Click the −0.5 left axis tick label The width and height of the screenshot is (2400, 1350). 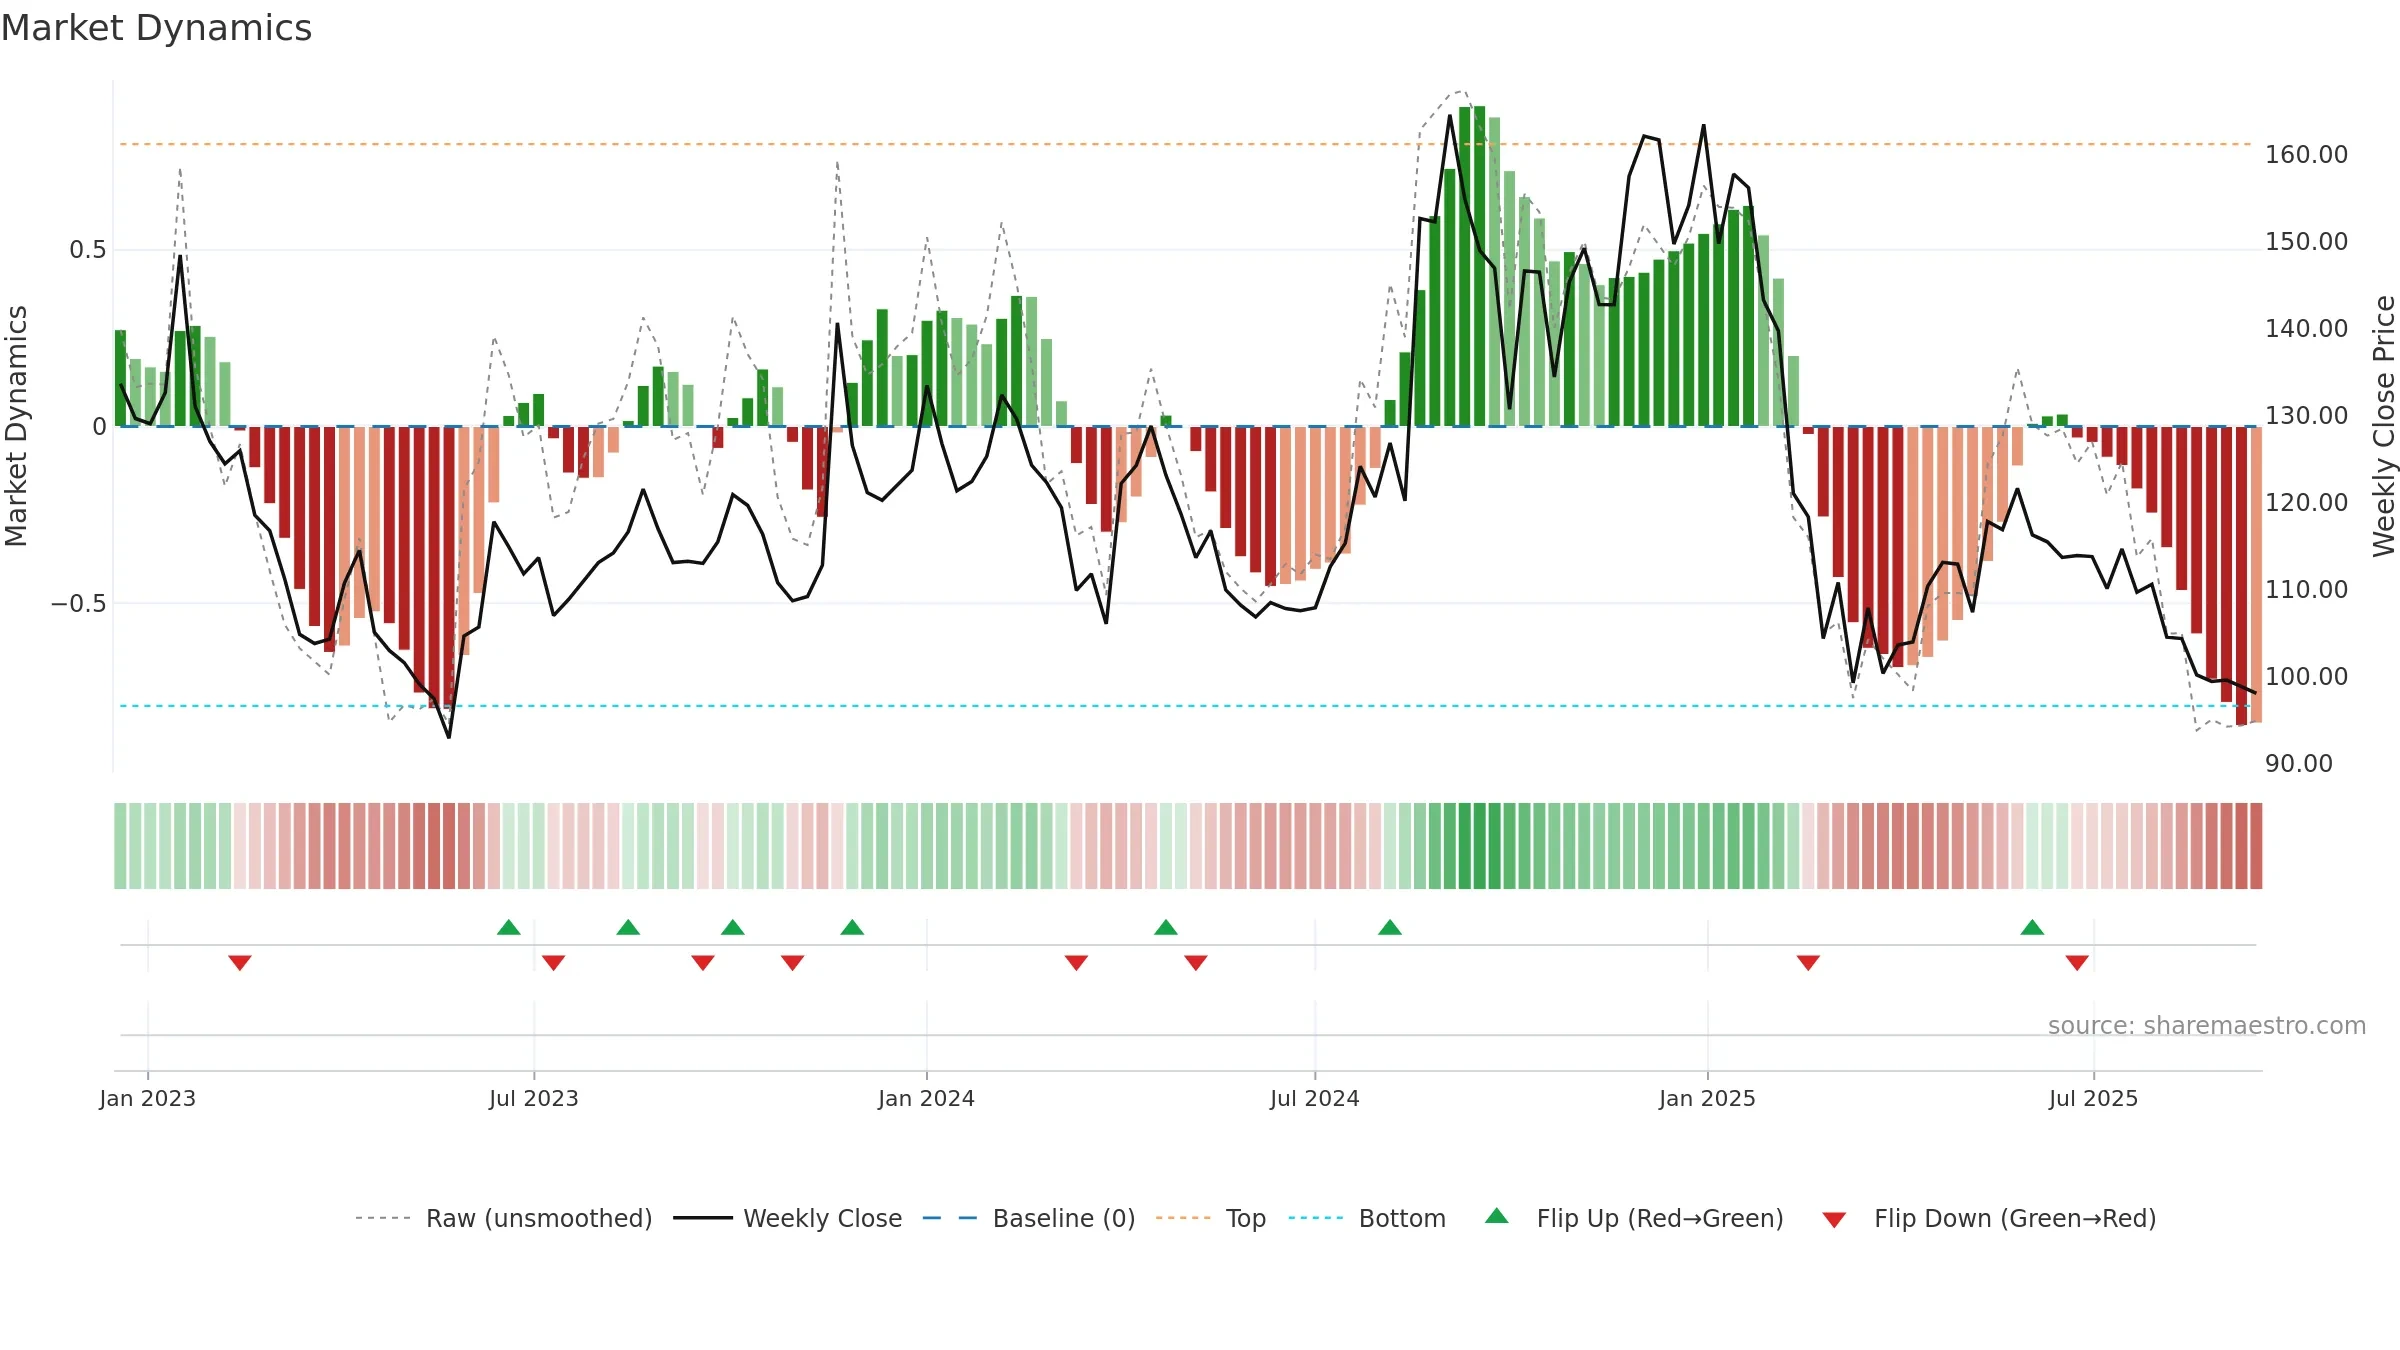coord(79,603)
